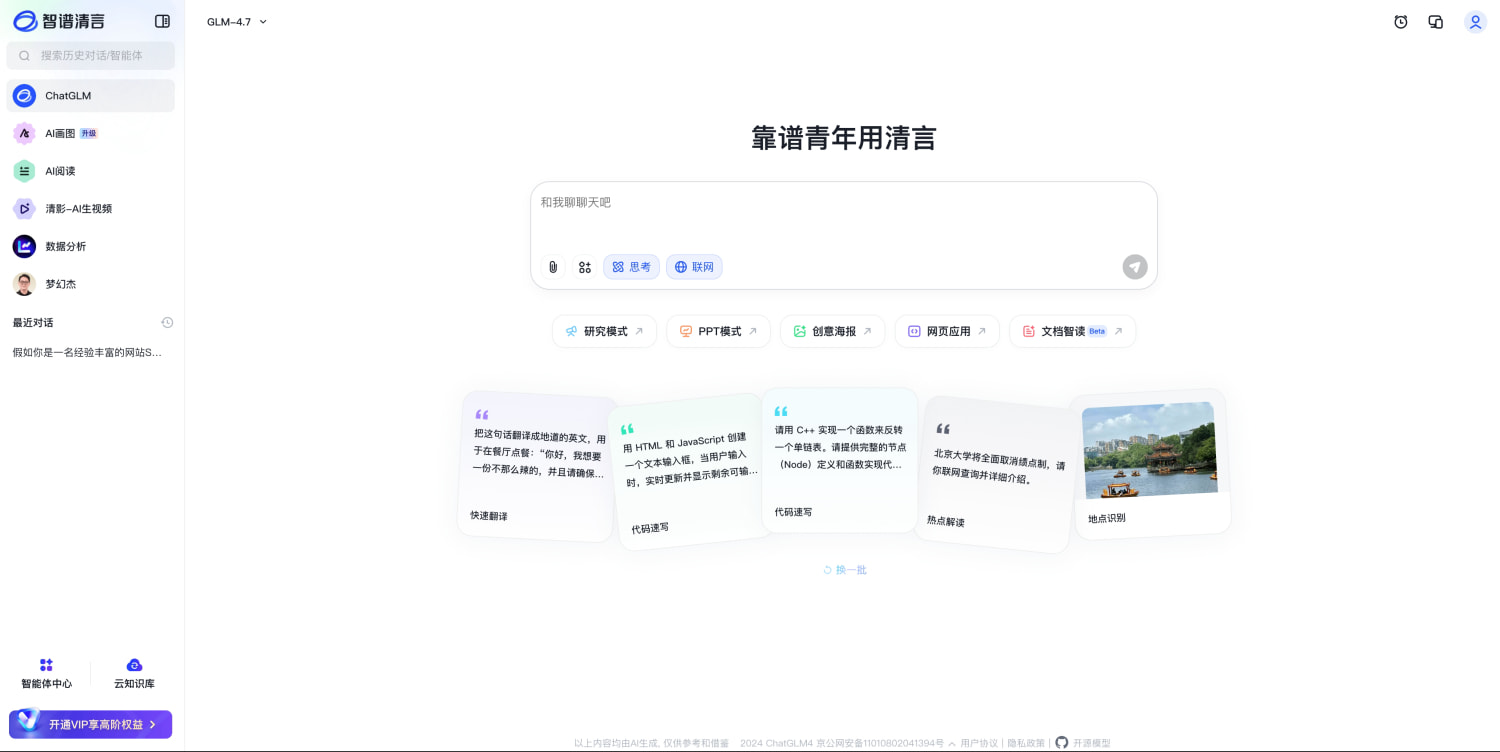Click the AI画图 icon
1500x752 pixels.
24,133
